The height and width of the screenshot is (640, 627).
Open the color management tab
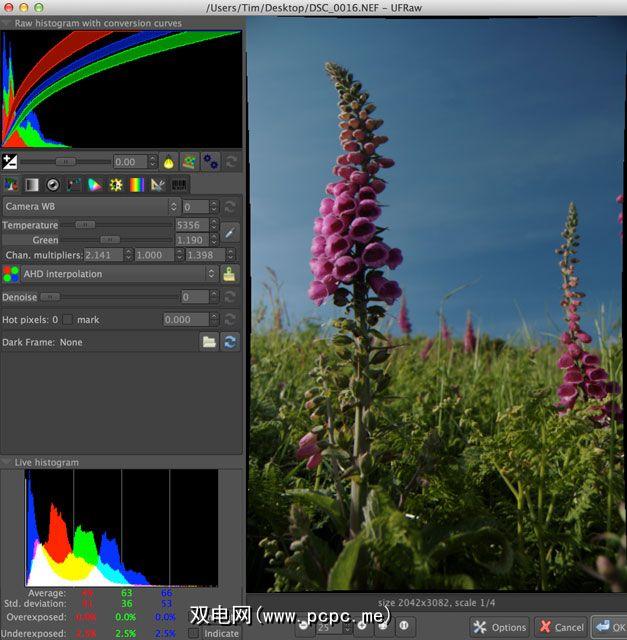(x=95, y=185)
